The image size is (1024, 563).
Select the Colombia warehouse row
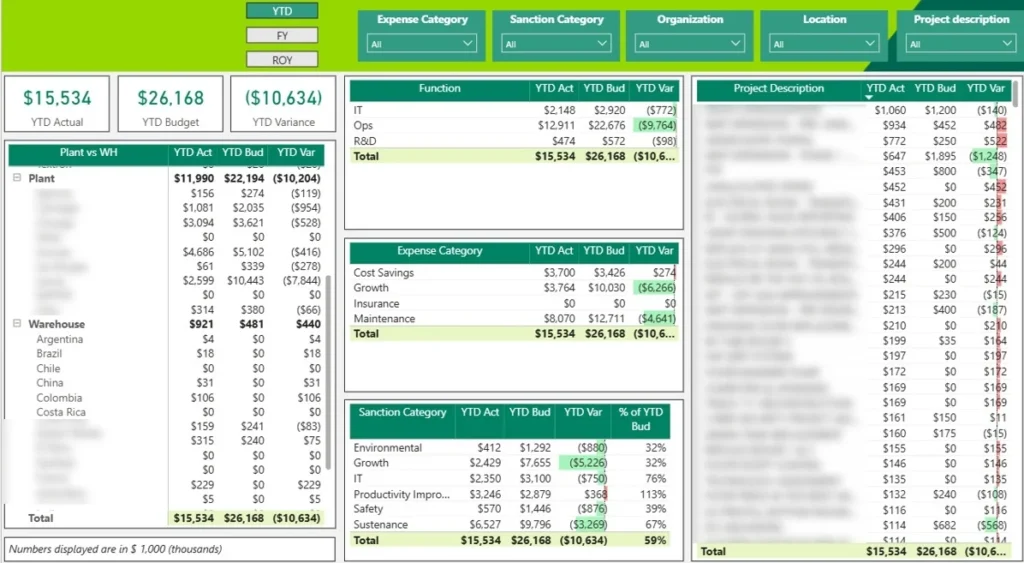(167, 398)
